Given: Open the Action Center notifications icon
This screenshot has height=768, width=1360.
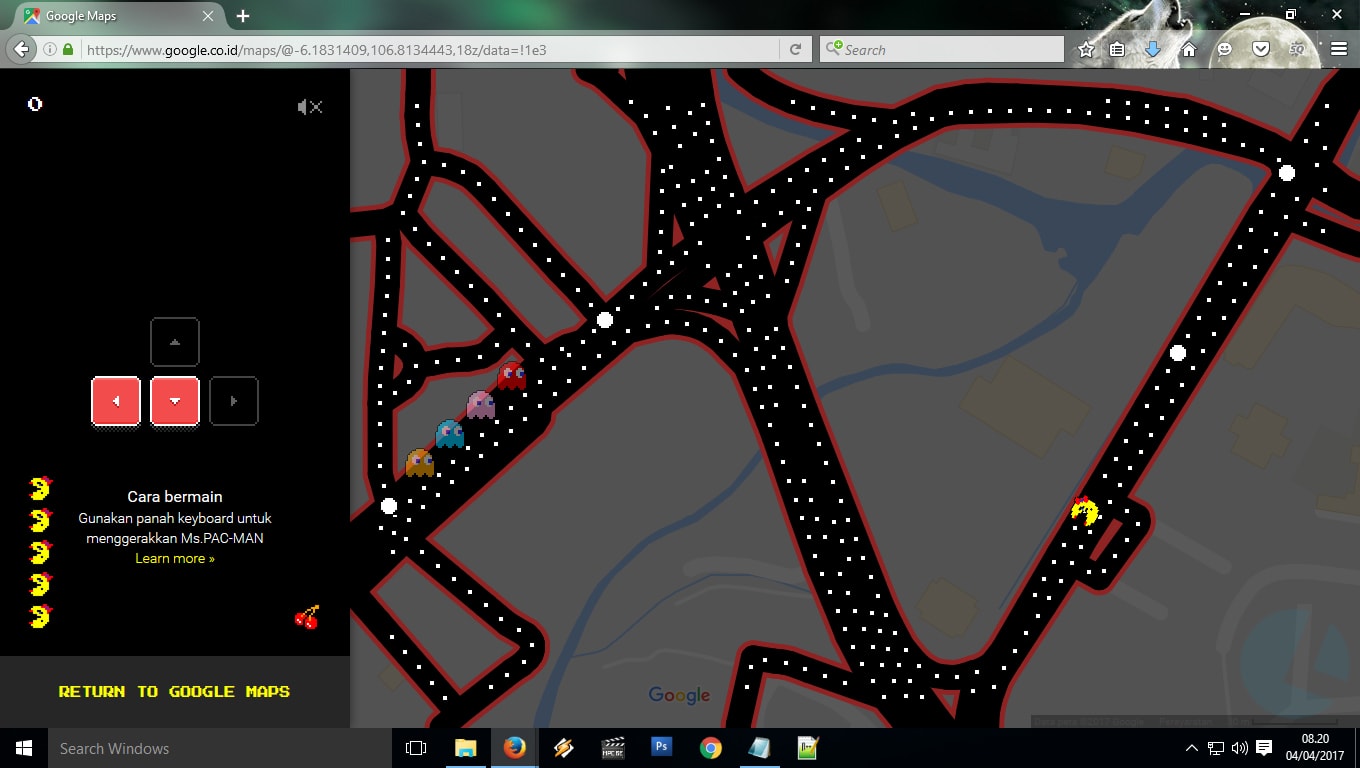Looking at the screenshot, I should [1264, 748].
